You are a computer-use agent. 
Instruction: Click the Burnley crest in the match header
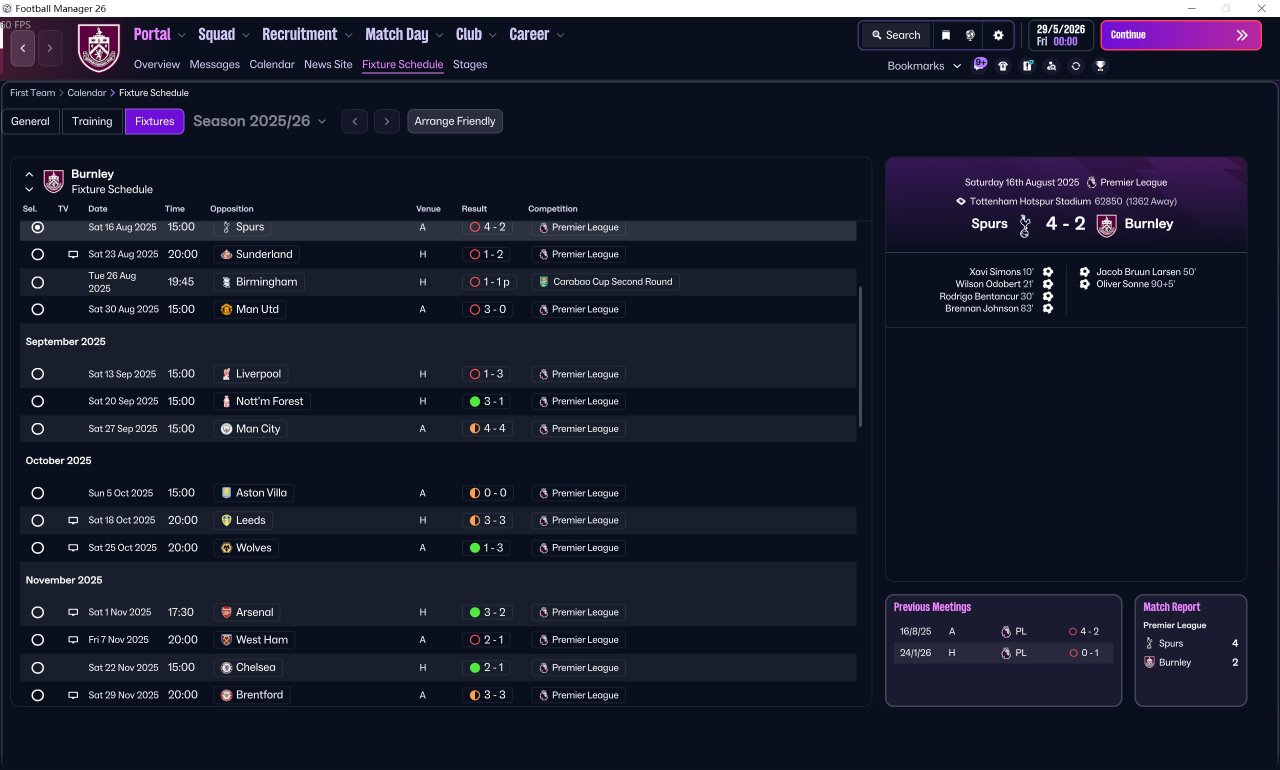1106,225
